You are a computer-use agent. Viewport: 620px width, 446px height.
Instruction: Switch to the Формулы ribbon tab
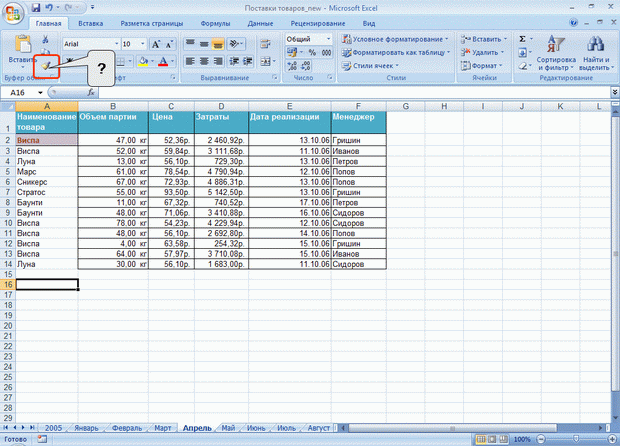click(x=215, y=23)
